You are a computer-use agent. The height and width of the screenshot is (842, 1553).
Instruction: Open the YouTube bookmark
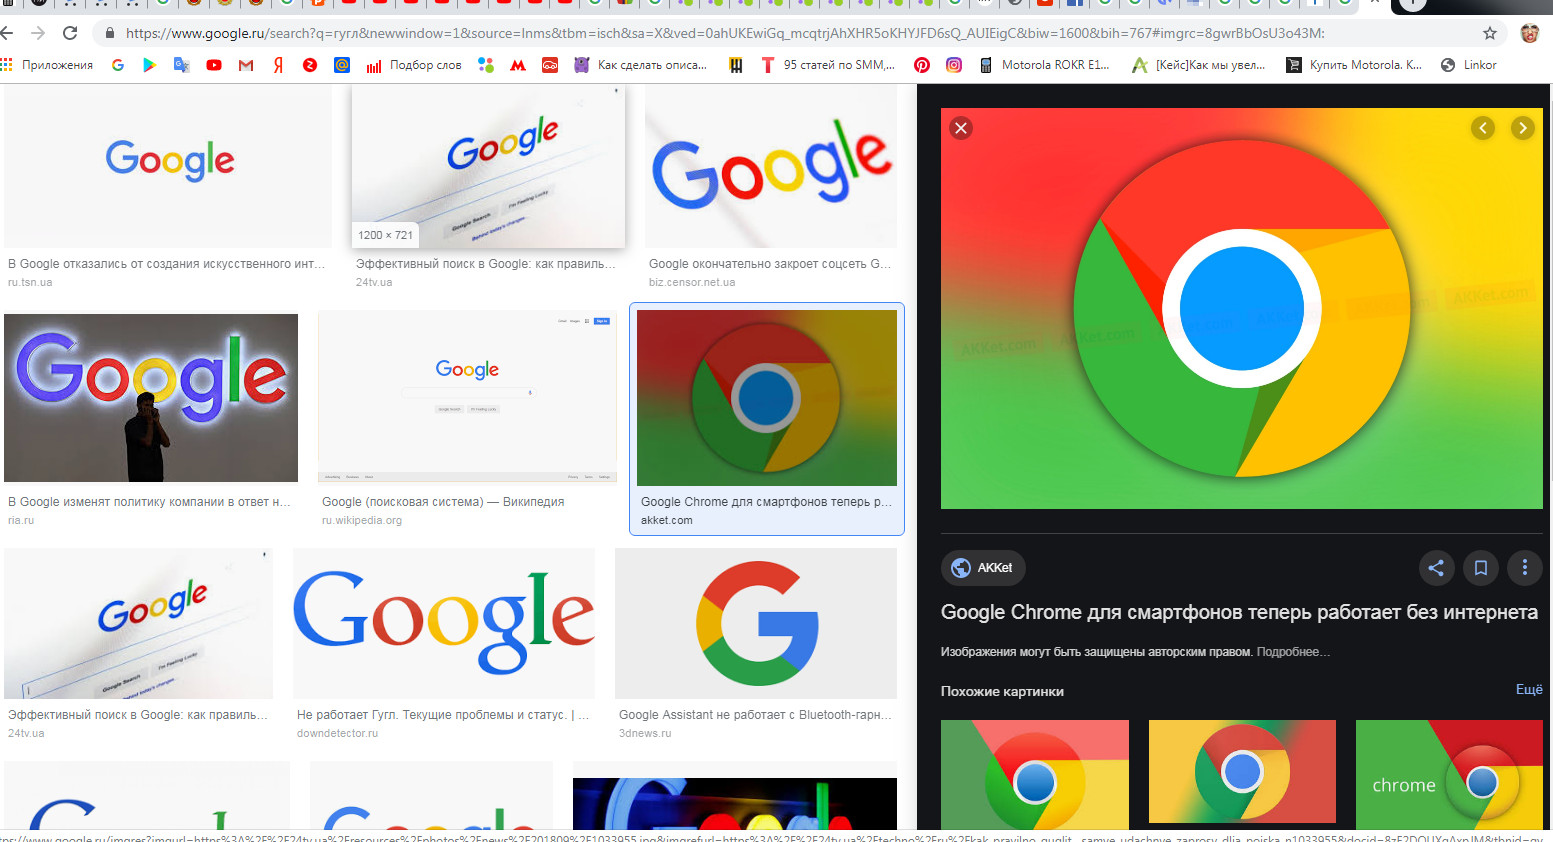click(214, 65)
